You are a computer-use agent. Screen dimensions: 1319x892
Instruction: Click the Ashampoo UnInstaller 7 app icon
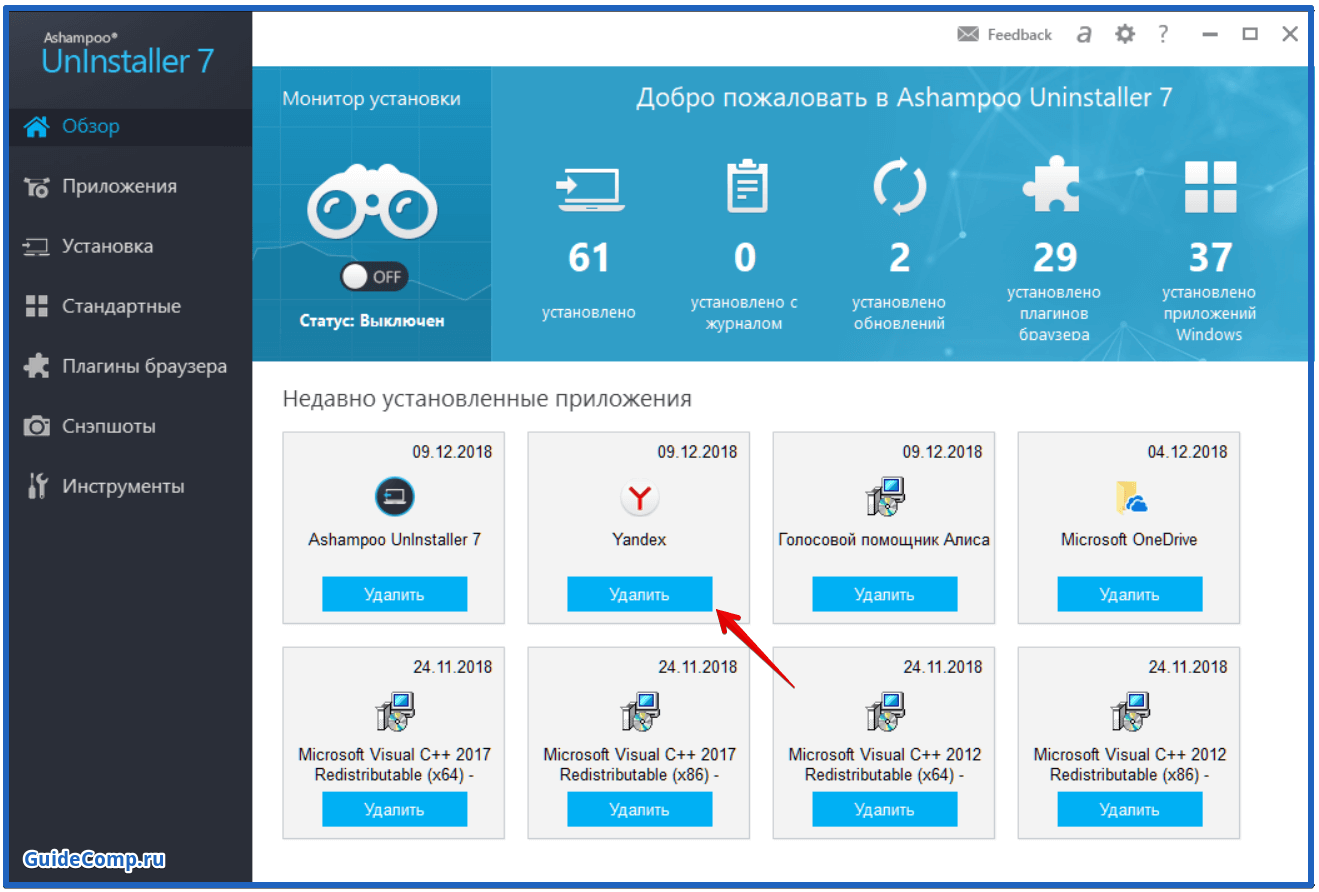click(394, 497)
